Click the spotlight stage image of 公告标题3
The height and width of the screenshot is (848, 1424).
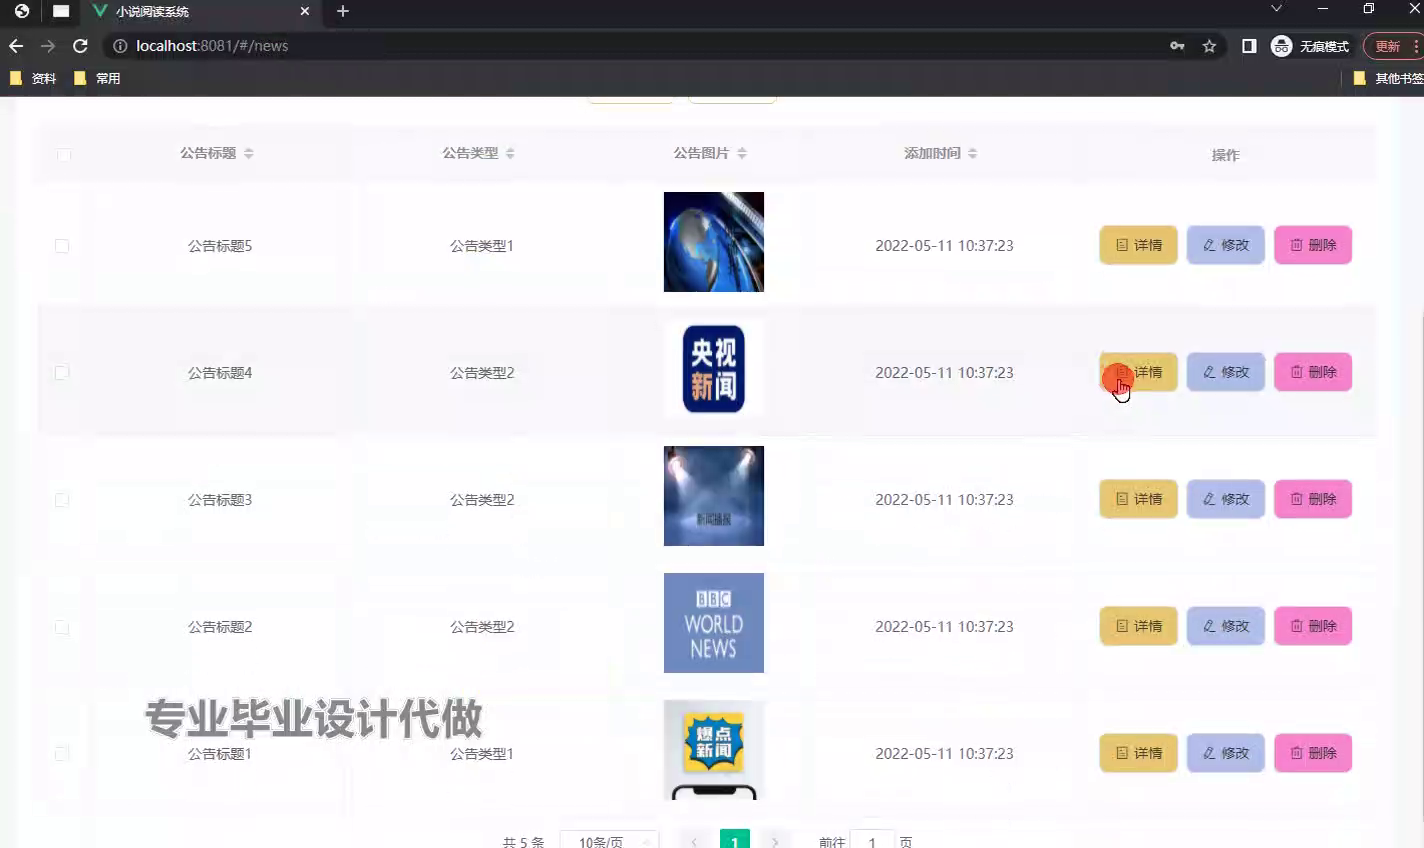pos(714,496)
